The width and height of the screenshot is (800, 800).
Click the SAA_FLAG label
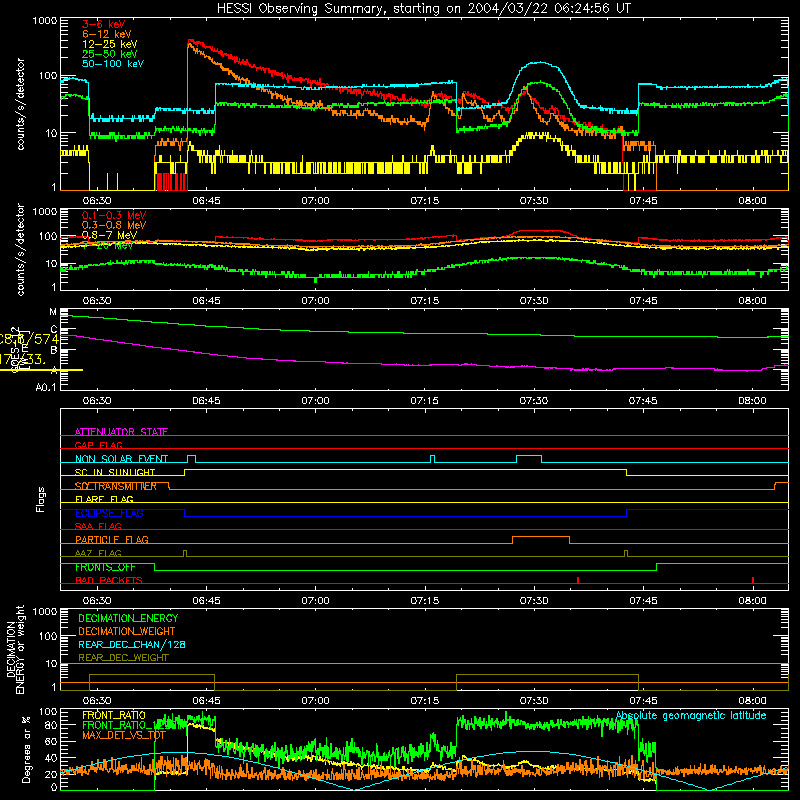pos(98,526)
